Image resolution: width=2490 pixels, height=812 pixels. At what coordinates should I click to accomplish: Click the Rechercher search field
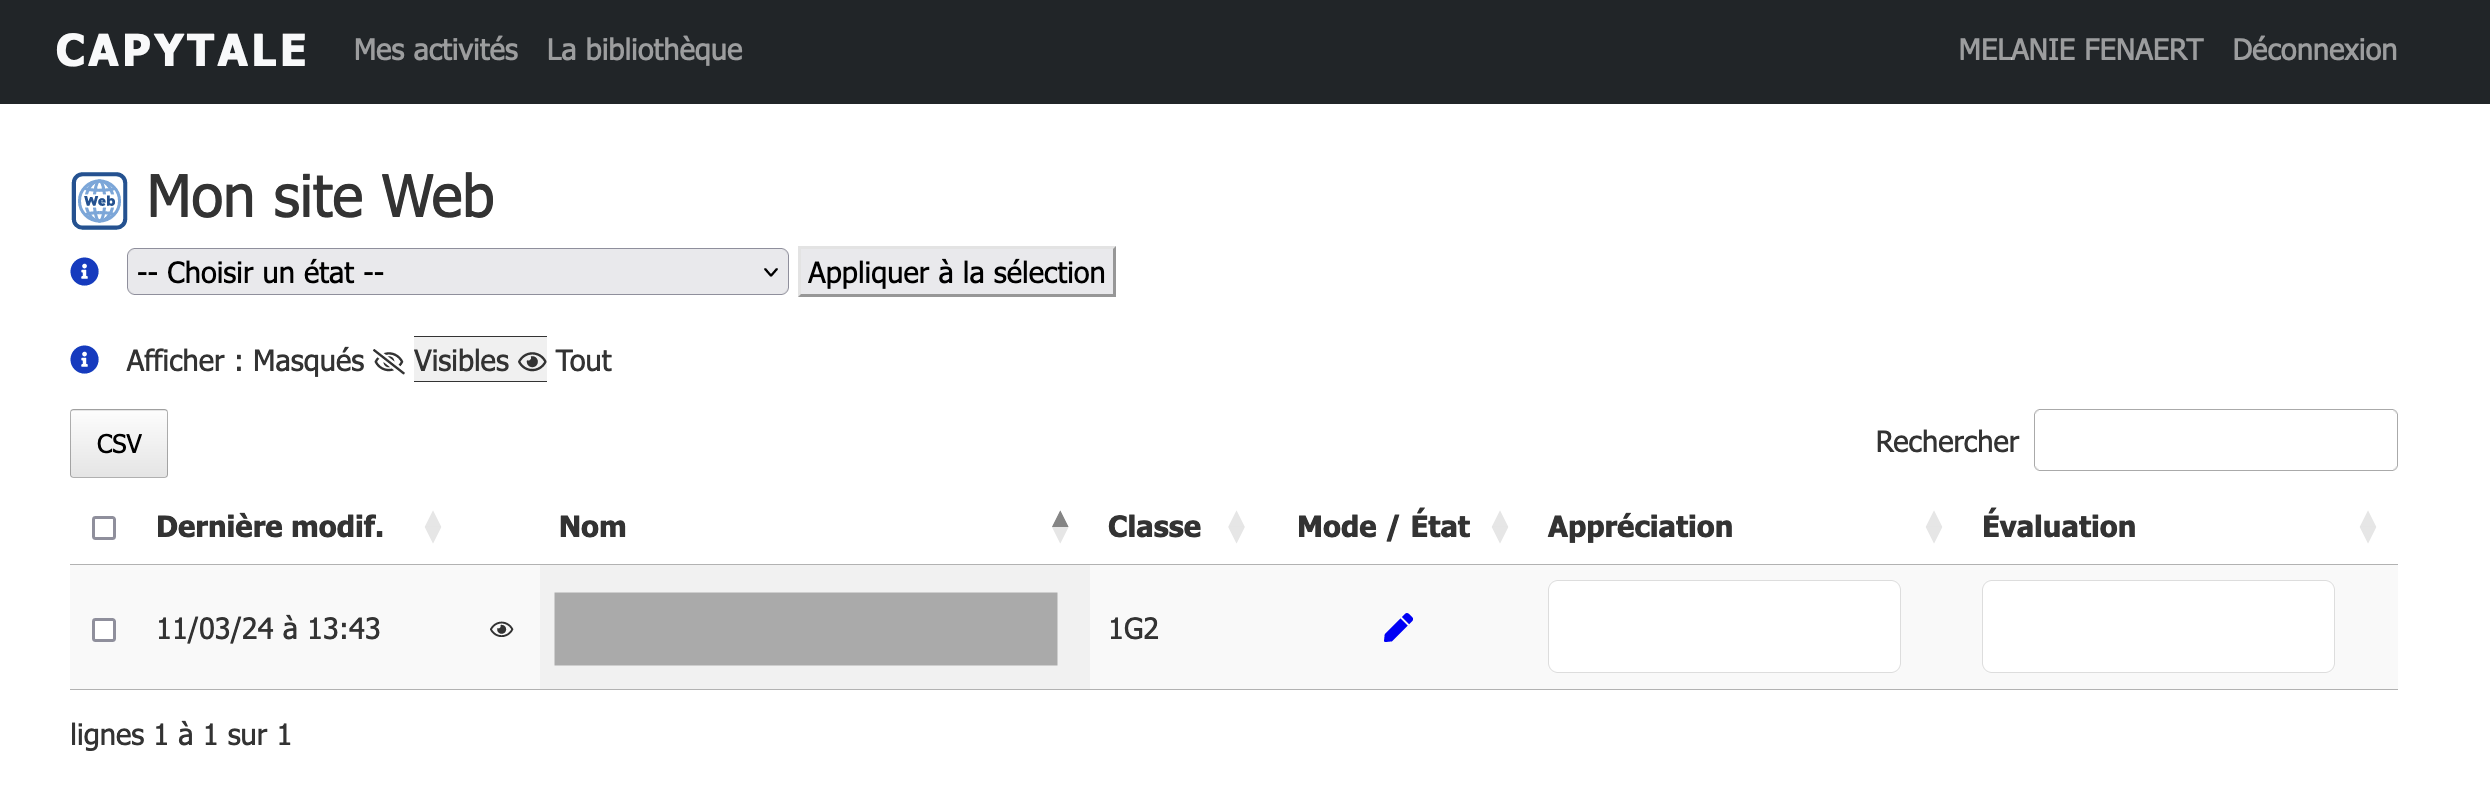click(2215, 440)
